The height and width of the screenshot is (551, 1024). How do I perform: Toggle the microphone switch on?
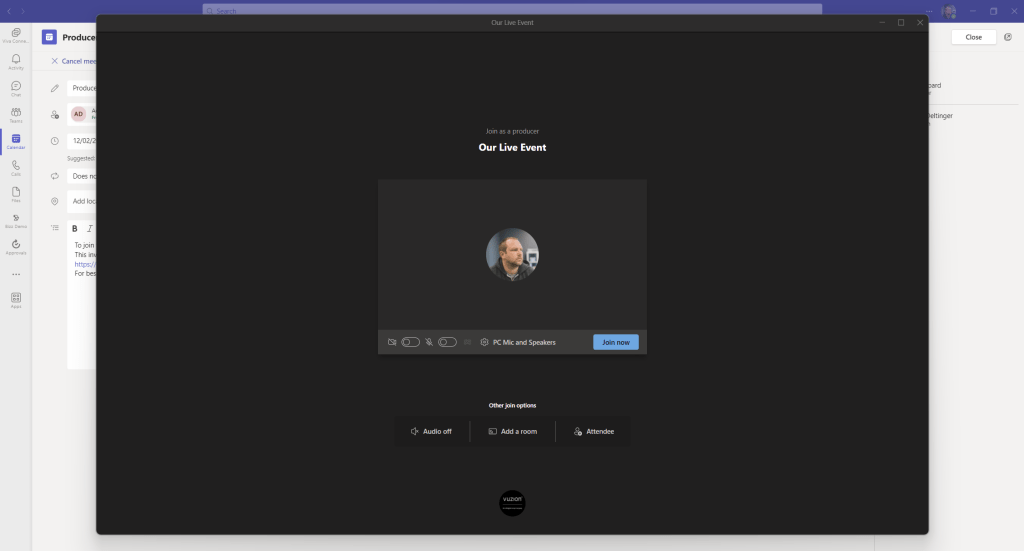coord(447,342)
